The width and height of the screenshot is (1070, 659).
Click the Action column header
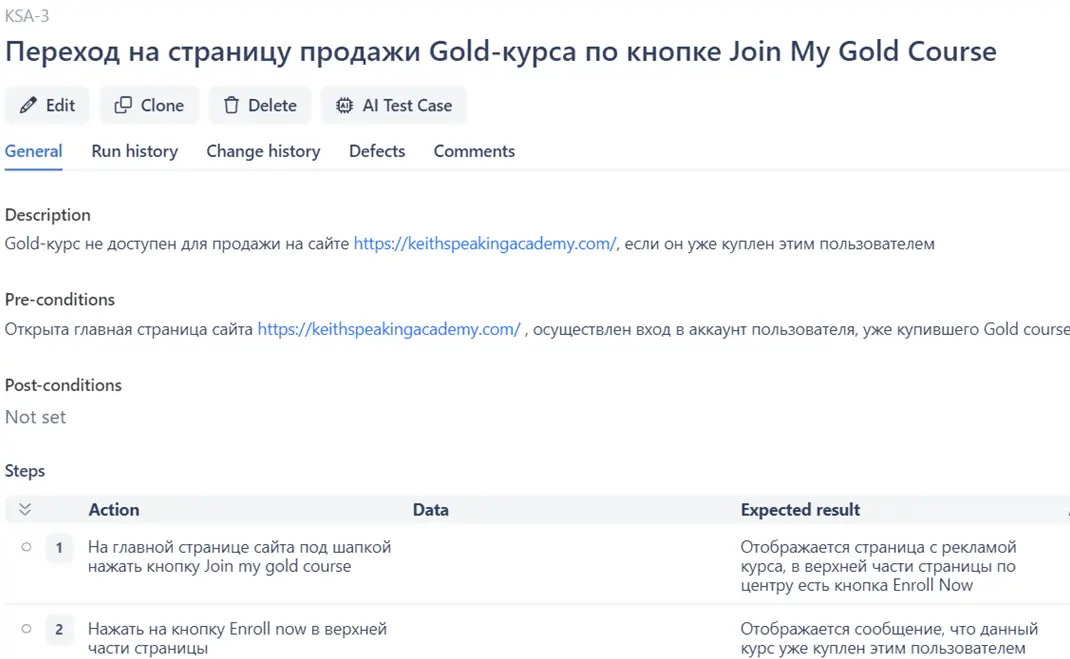(x=114, y=510)
